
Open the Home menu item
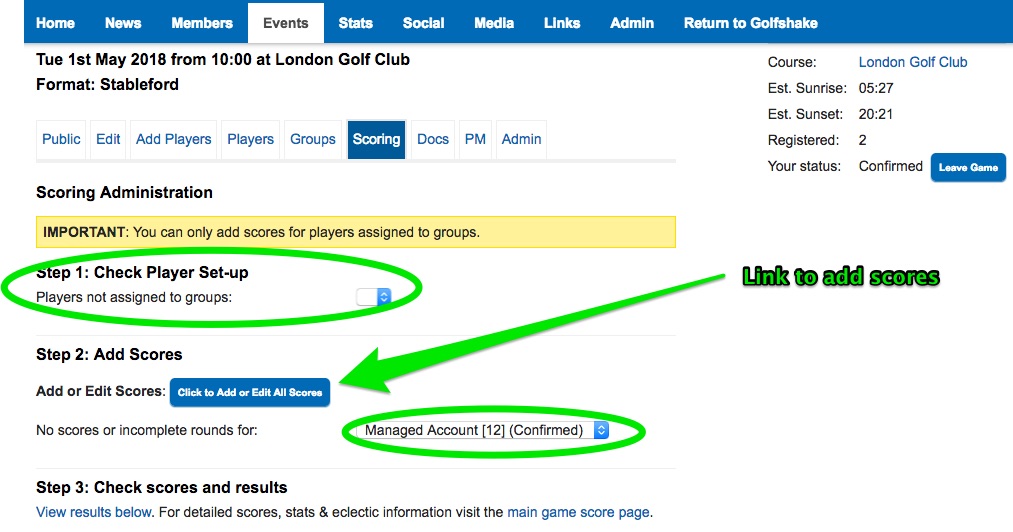[55, 23]
